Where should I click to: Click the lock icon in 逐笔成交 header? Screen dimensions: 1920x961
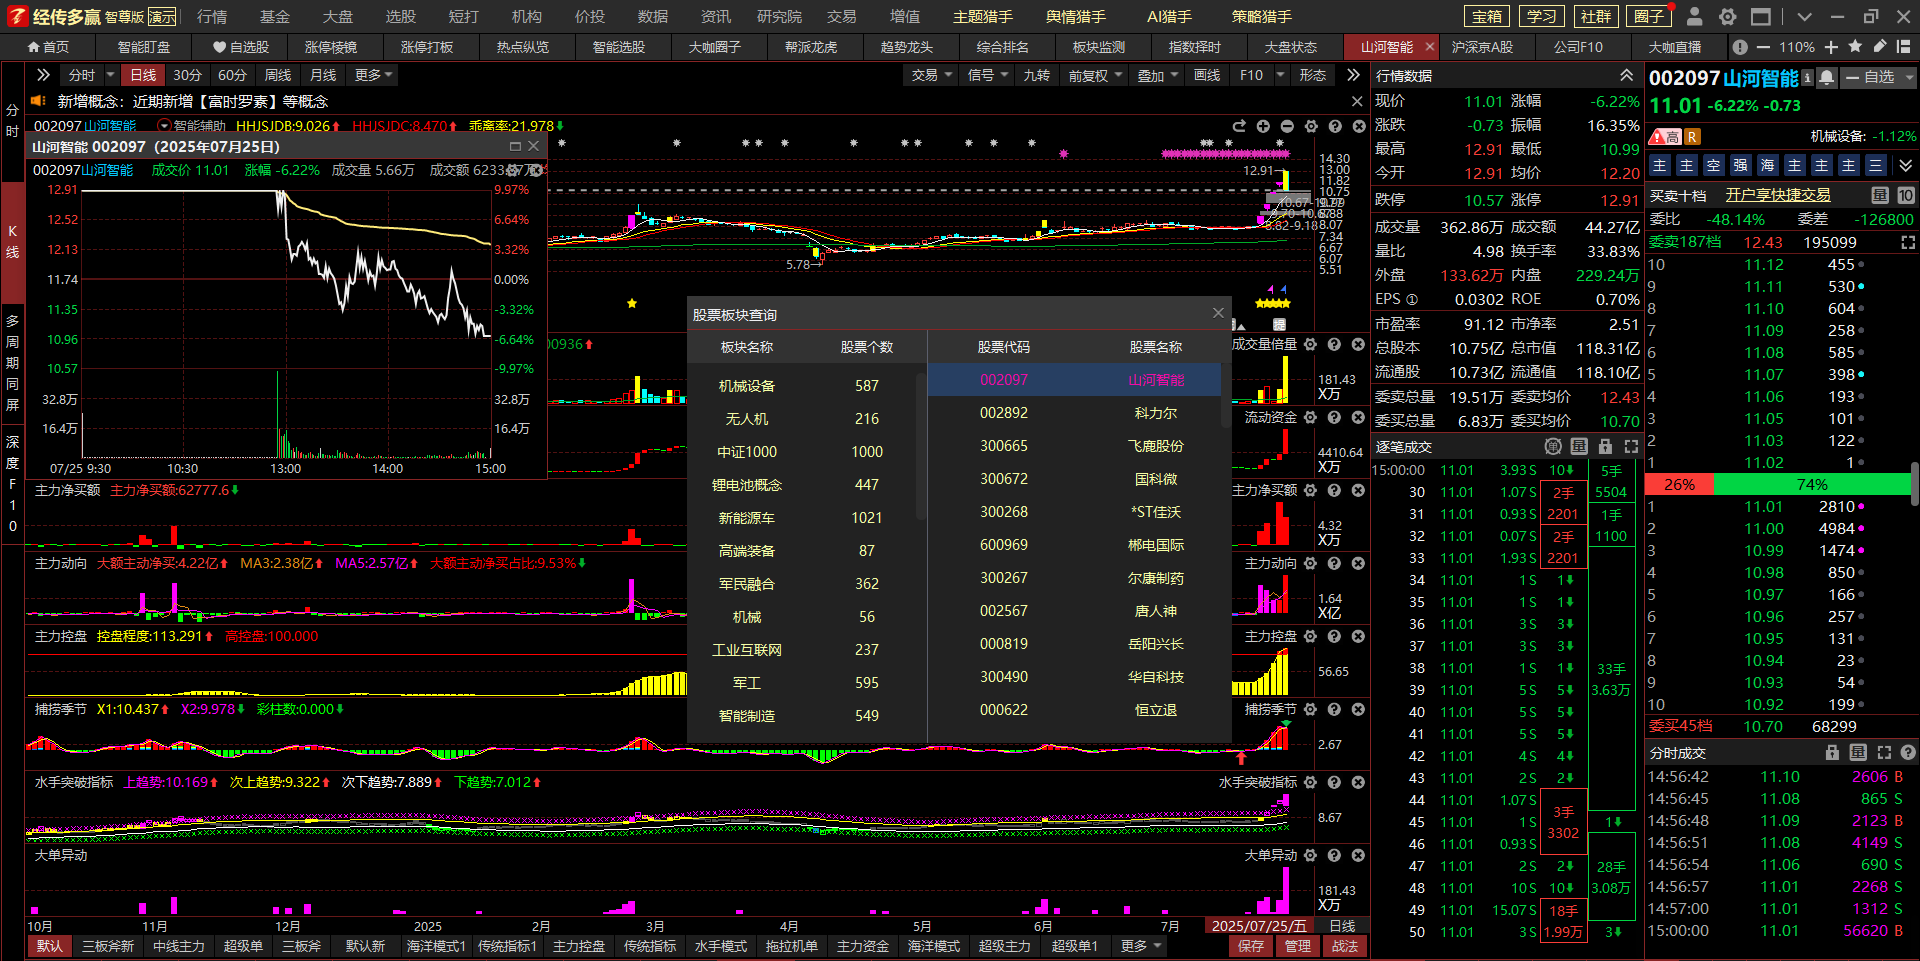pyautogui.click(x=1605, y=446)
